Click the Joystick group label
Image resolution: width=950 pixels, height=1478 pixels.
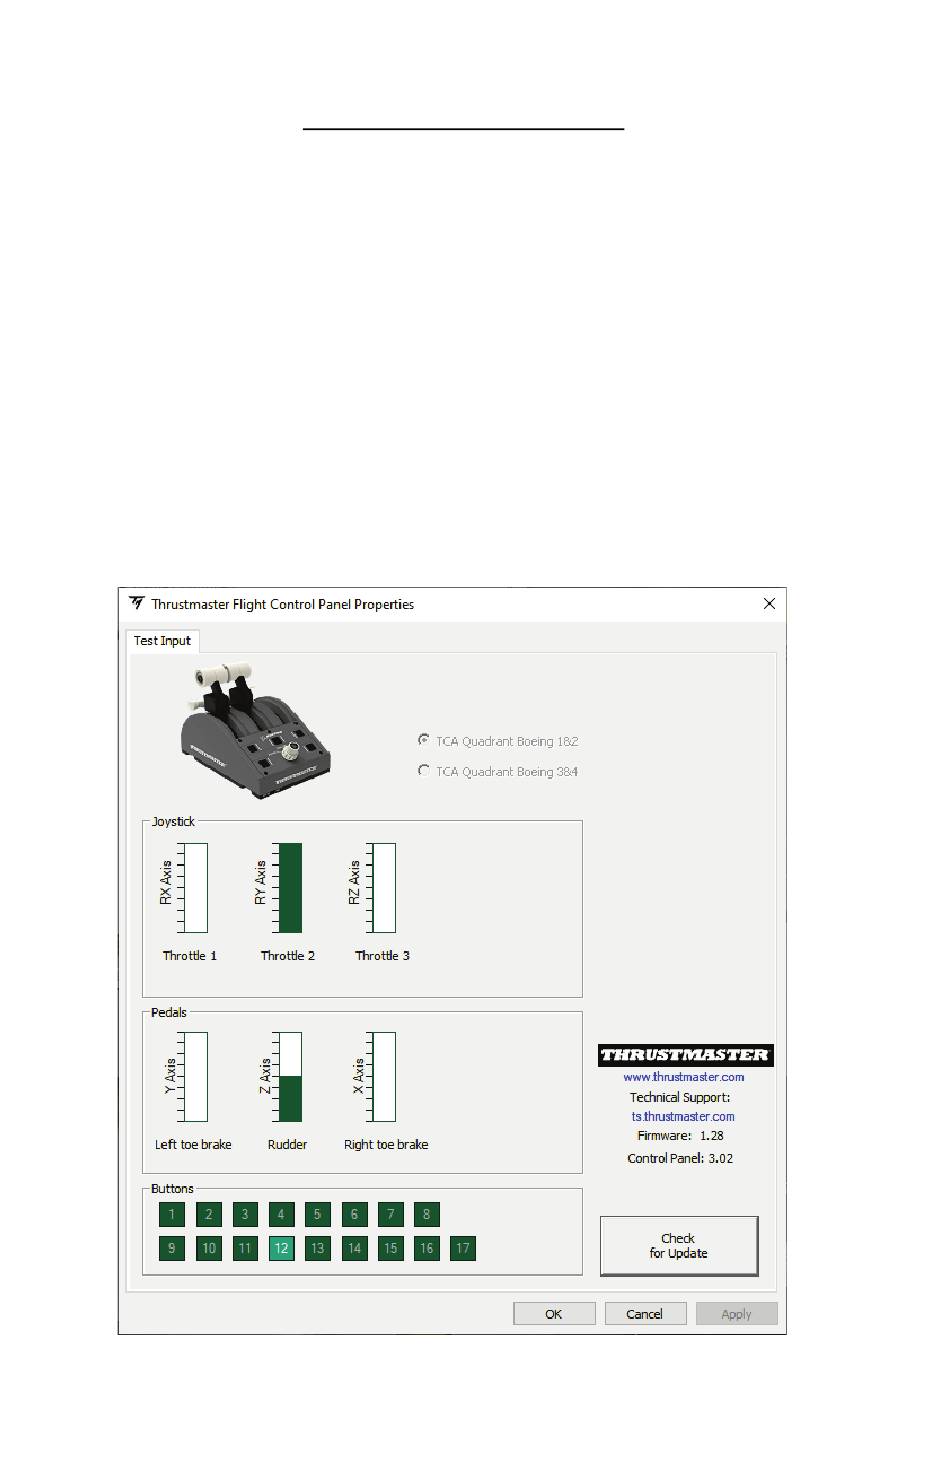(173, 822)
